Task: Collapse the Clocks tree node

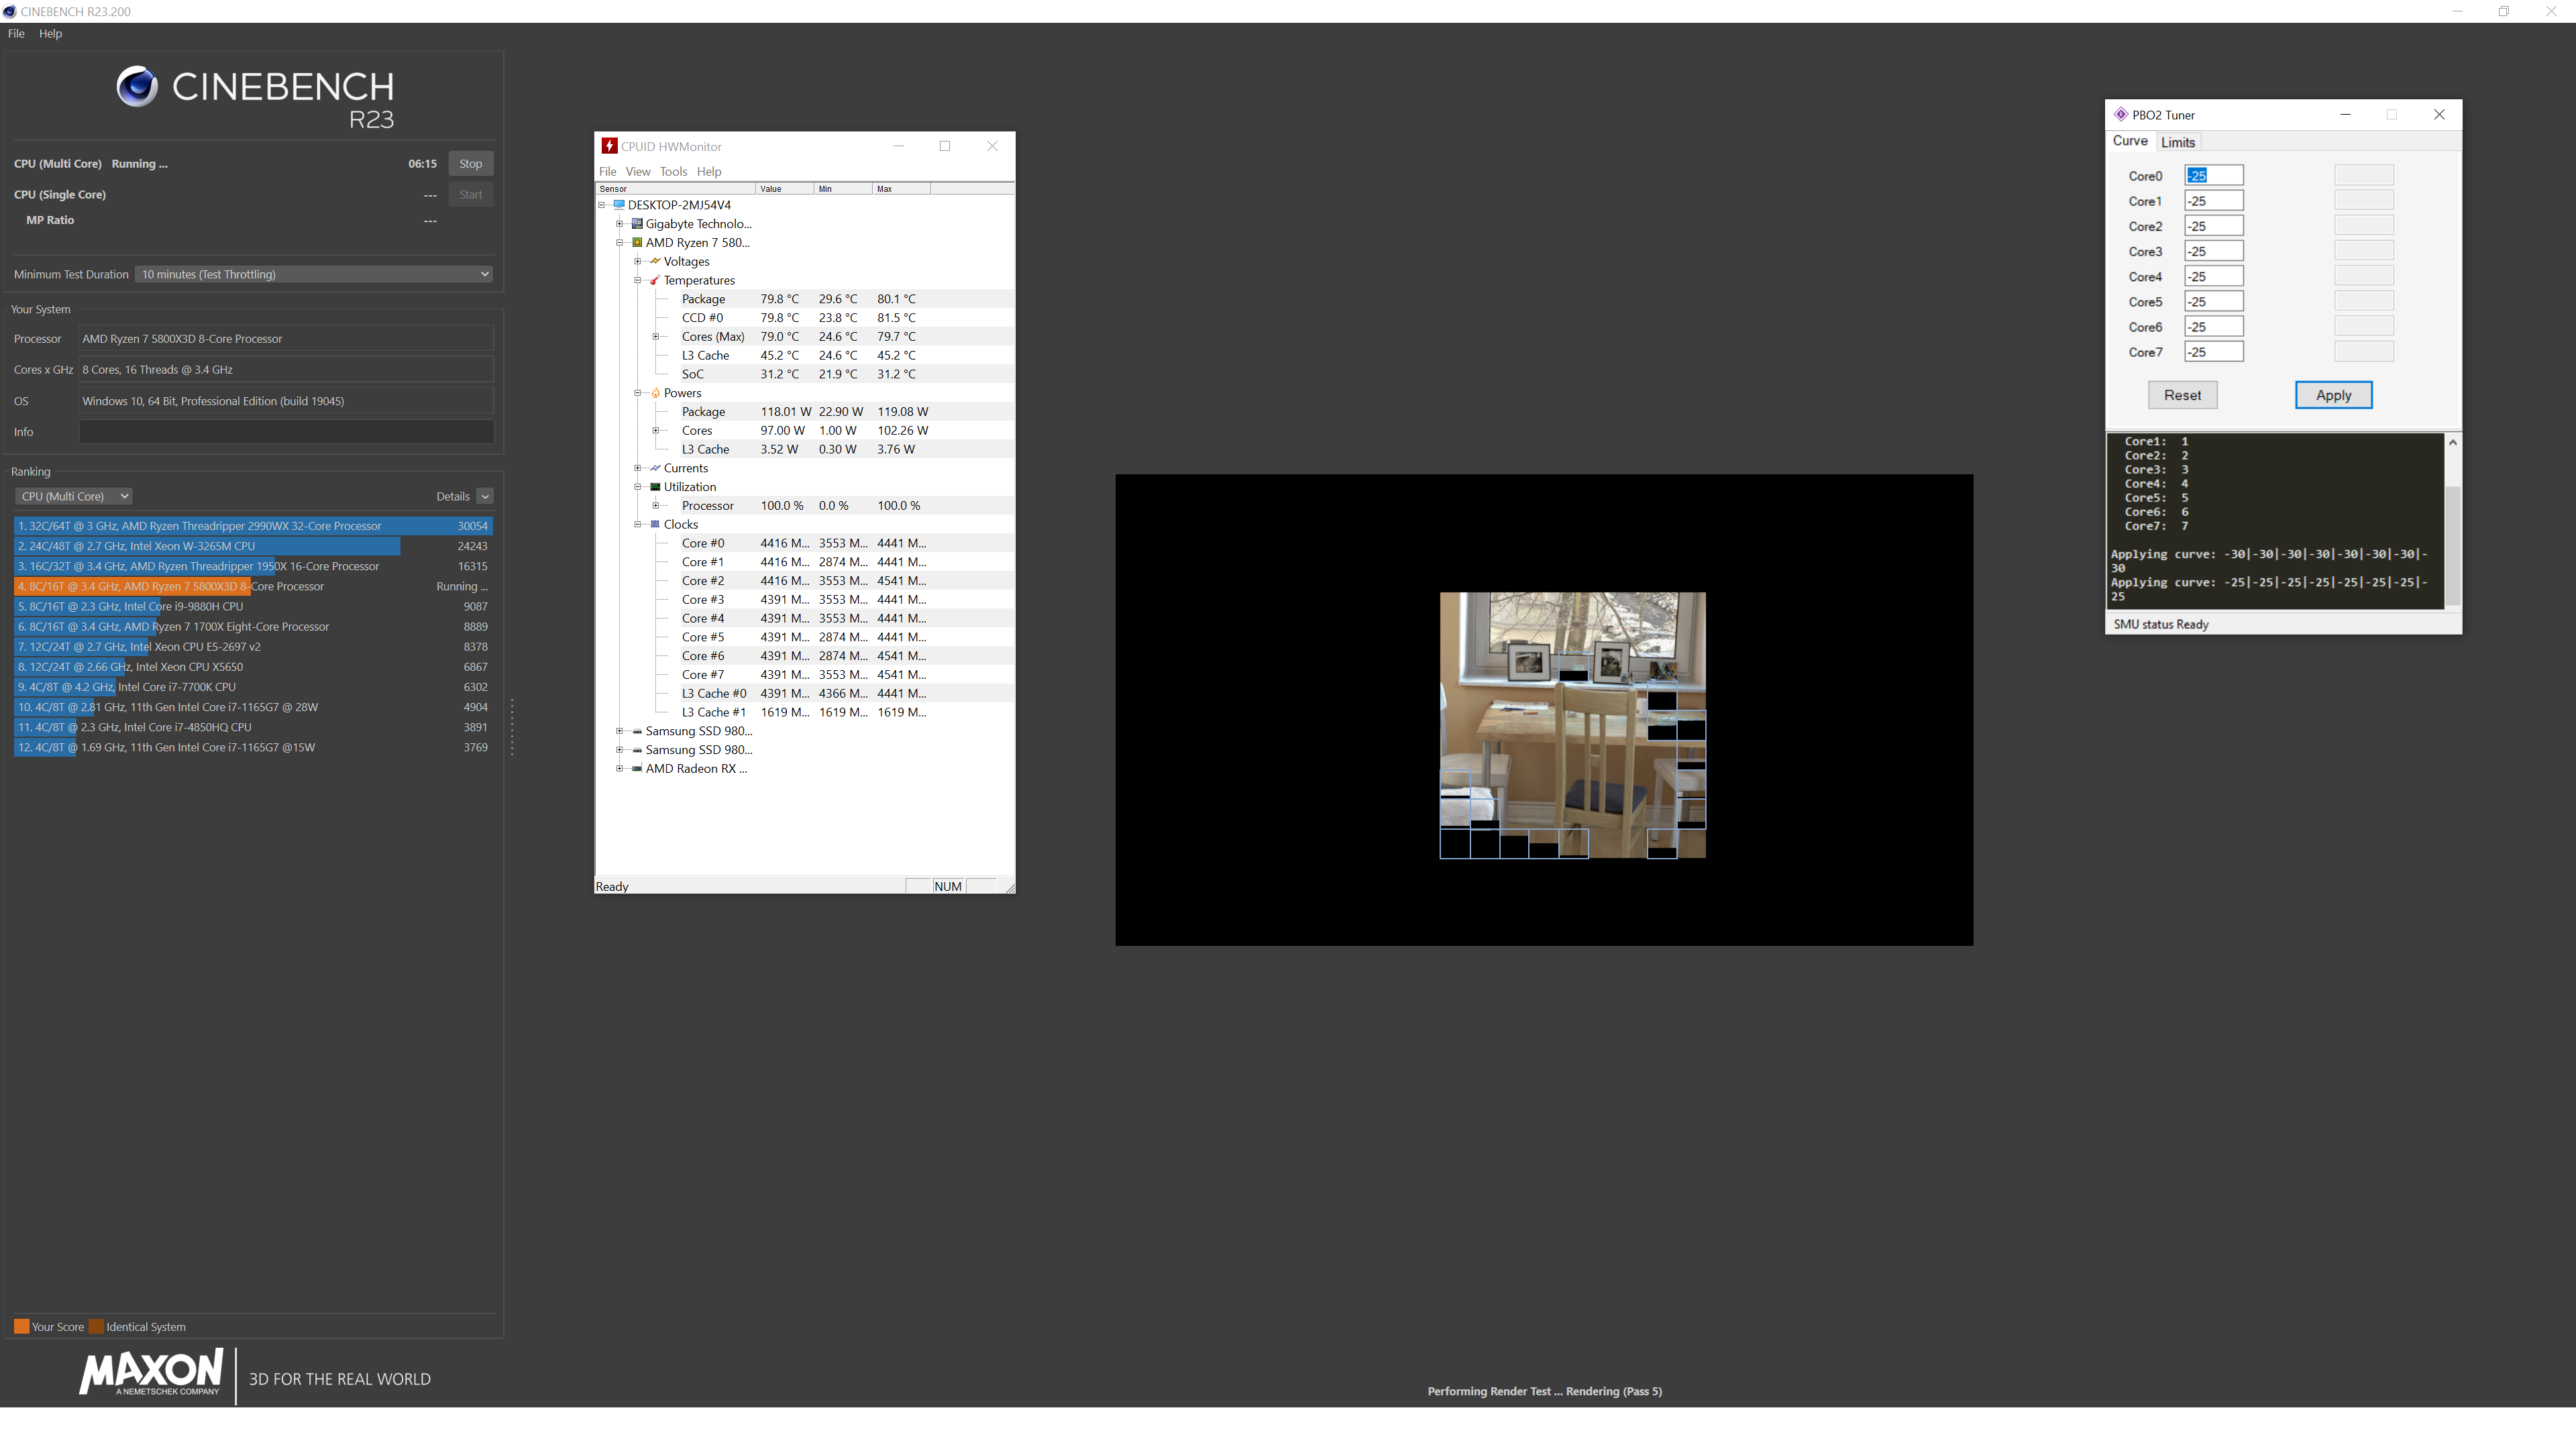Action: 638,524
